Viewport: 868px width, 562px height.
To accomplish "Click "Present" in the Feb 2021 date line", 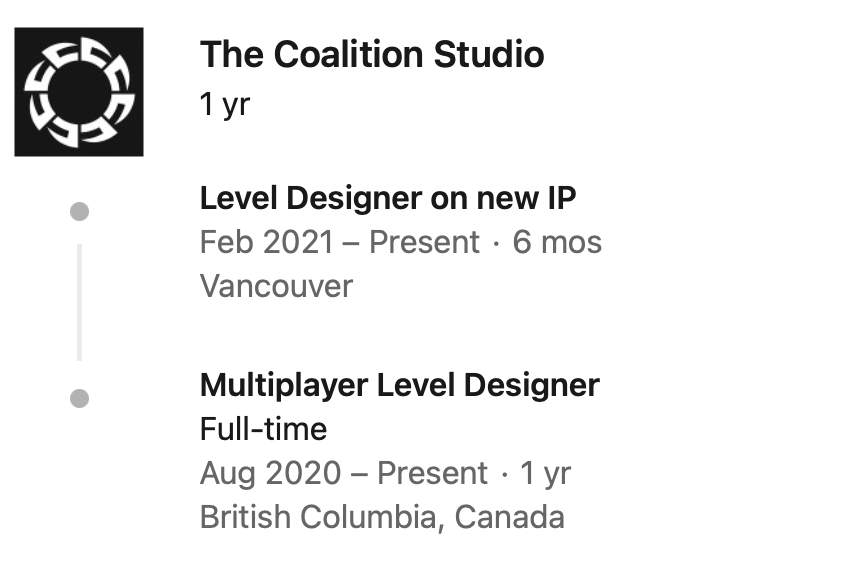I will click(x=425, y=243).
